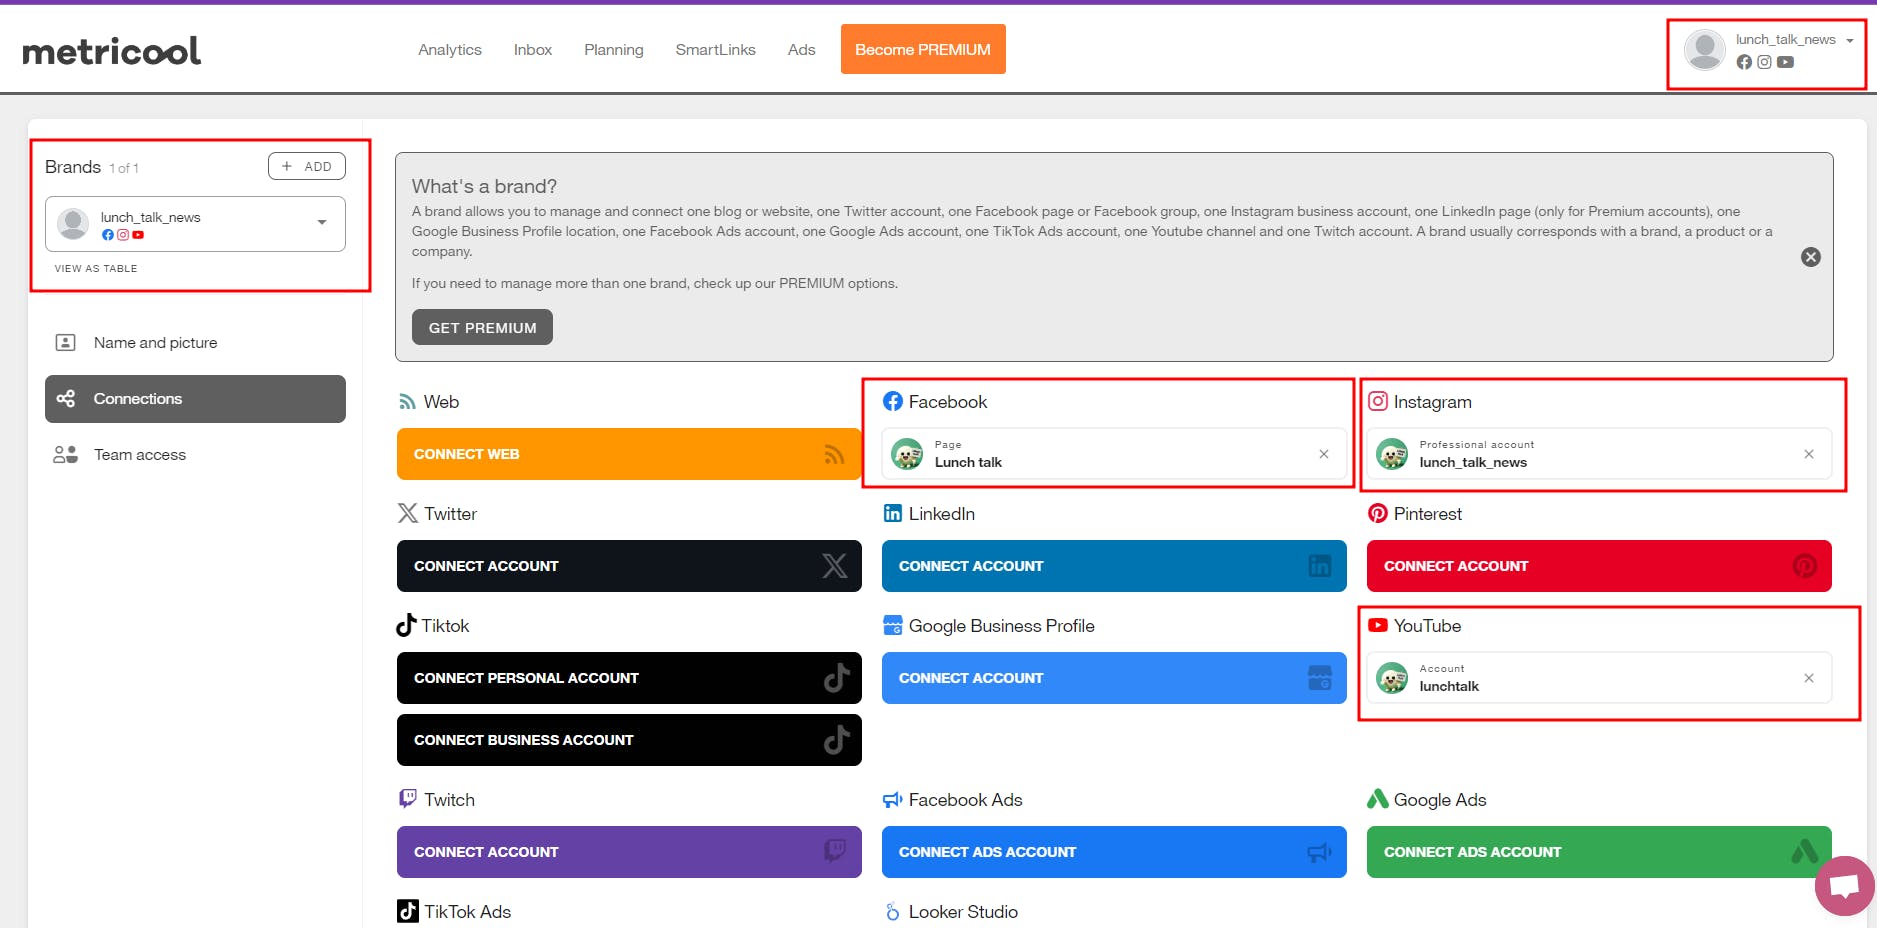This screenshot has width=1877, height=928.
Task: Click the Facebook Ads megaphone heading icon
Action: pos(893,800)
